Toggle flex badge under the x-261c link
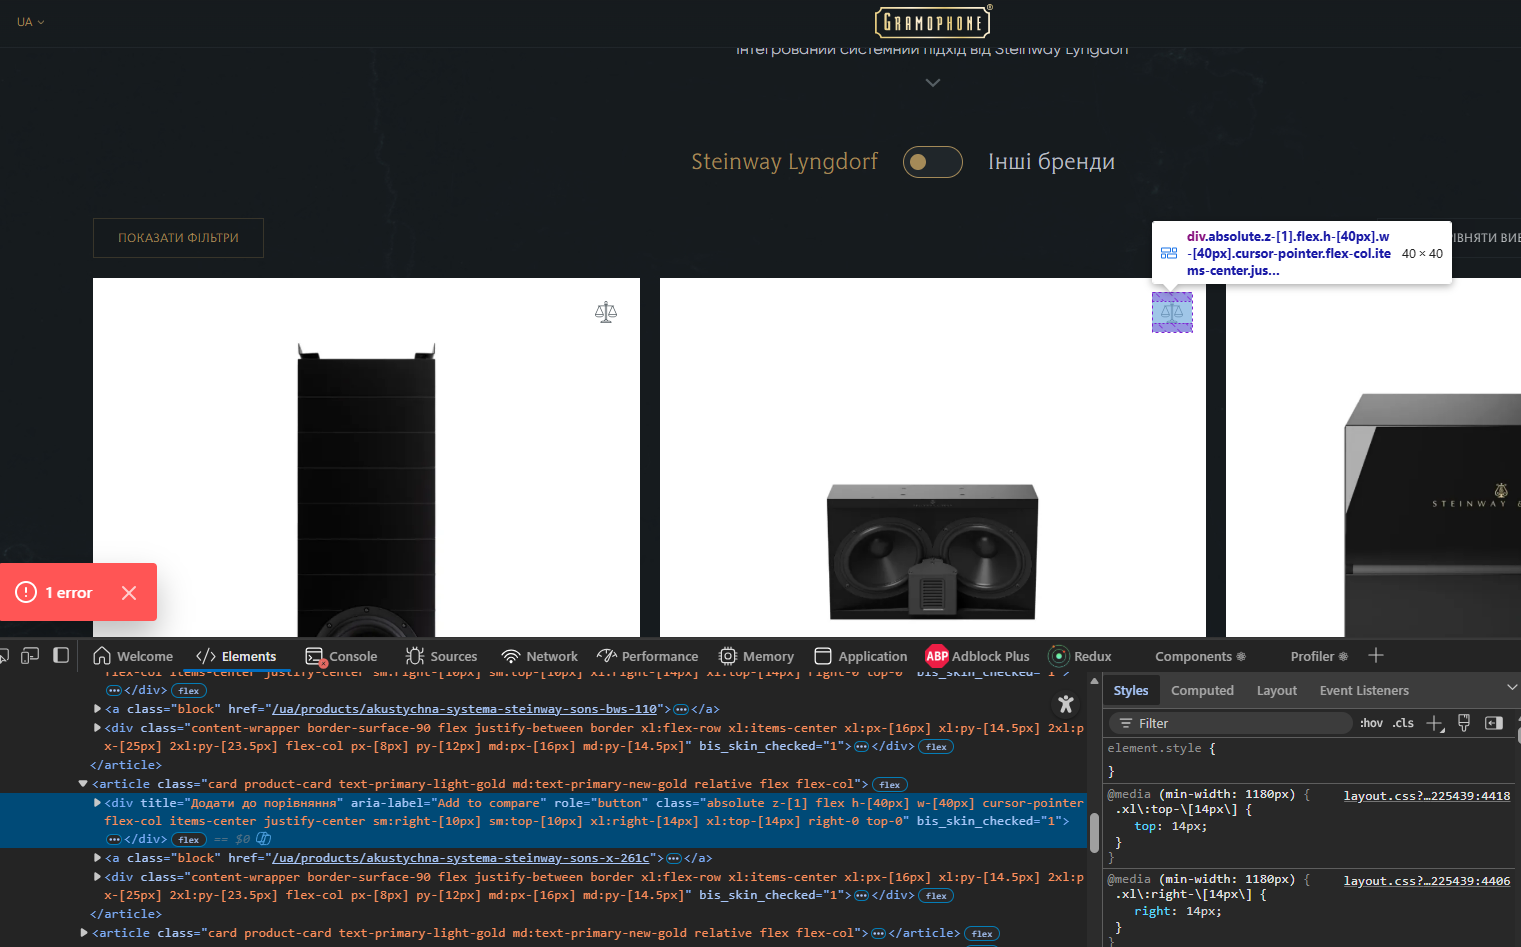The width and height of the screenshot is (1521, 947). tap(936, 896)
